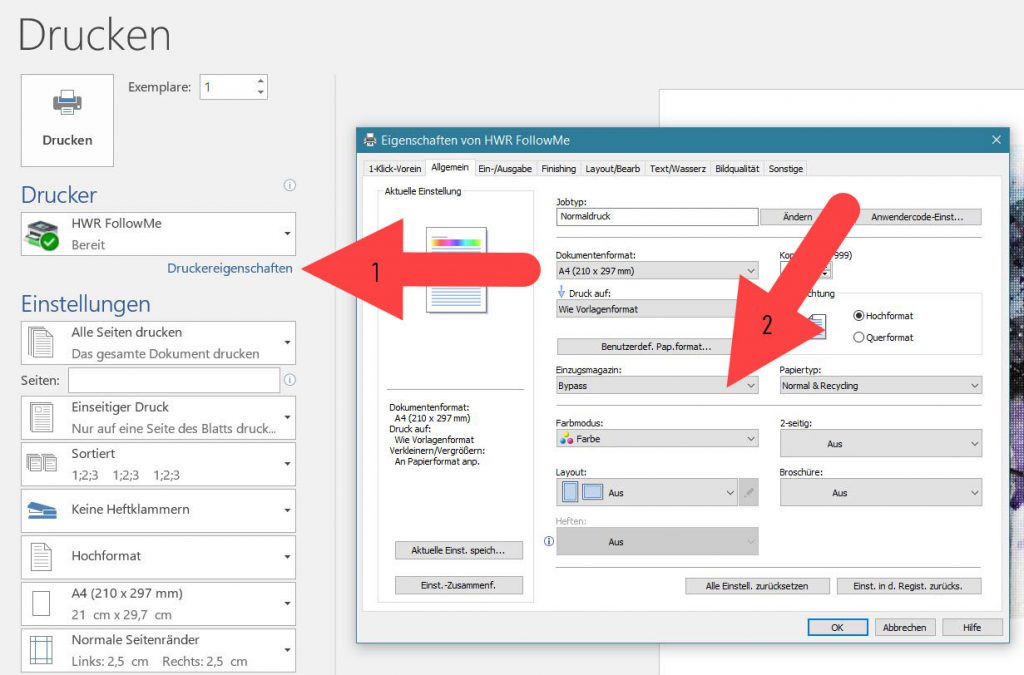Open the A4 paper size dropdown in Word
1024x675 pixels.
click(x=158, y=604)
